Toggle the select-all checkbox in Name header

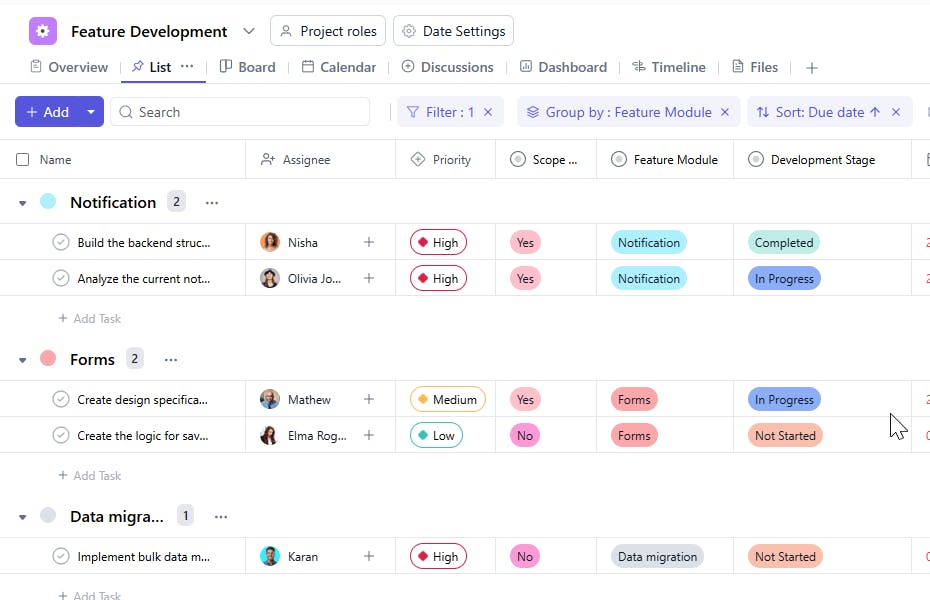[23, 159]
